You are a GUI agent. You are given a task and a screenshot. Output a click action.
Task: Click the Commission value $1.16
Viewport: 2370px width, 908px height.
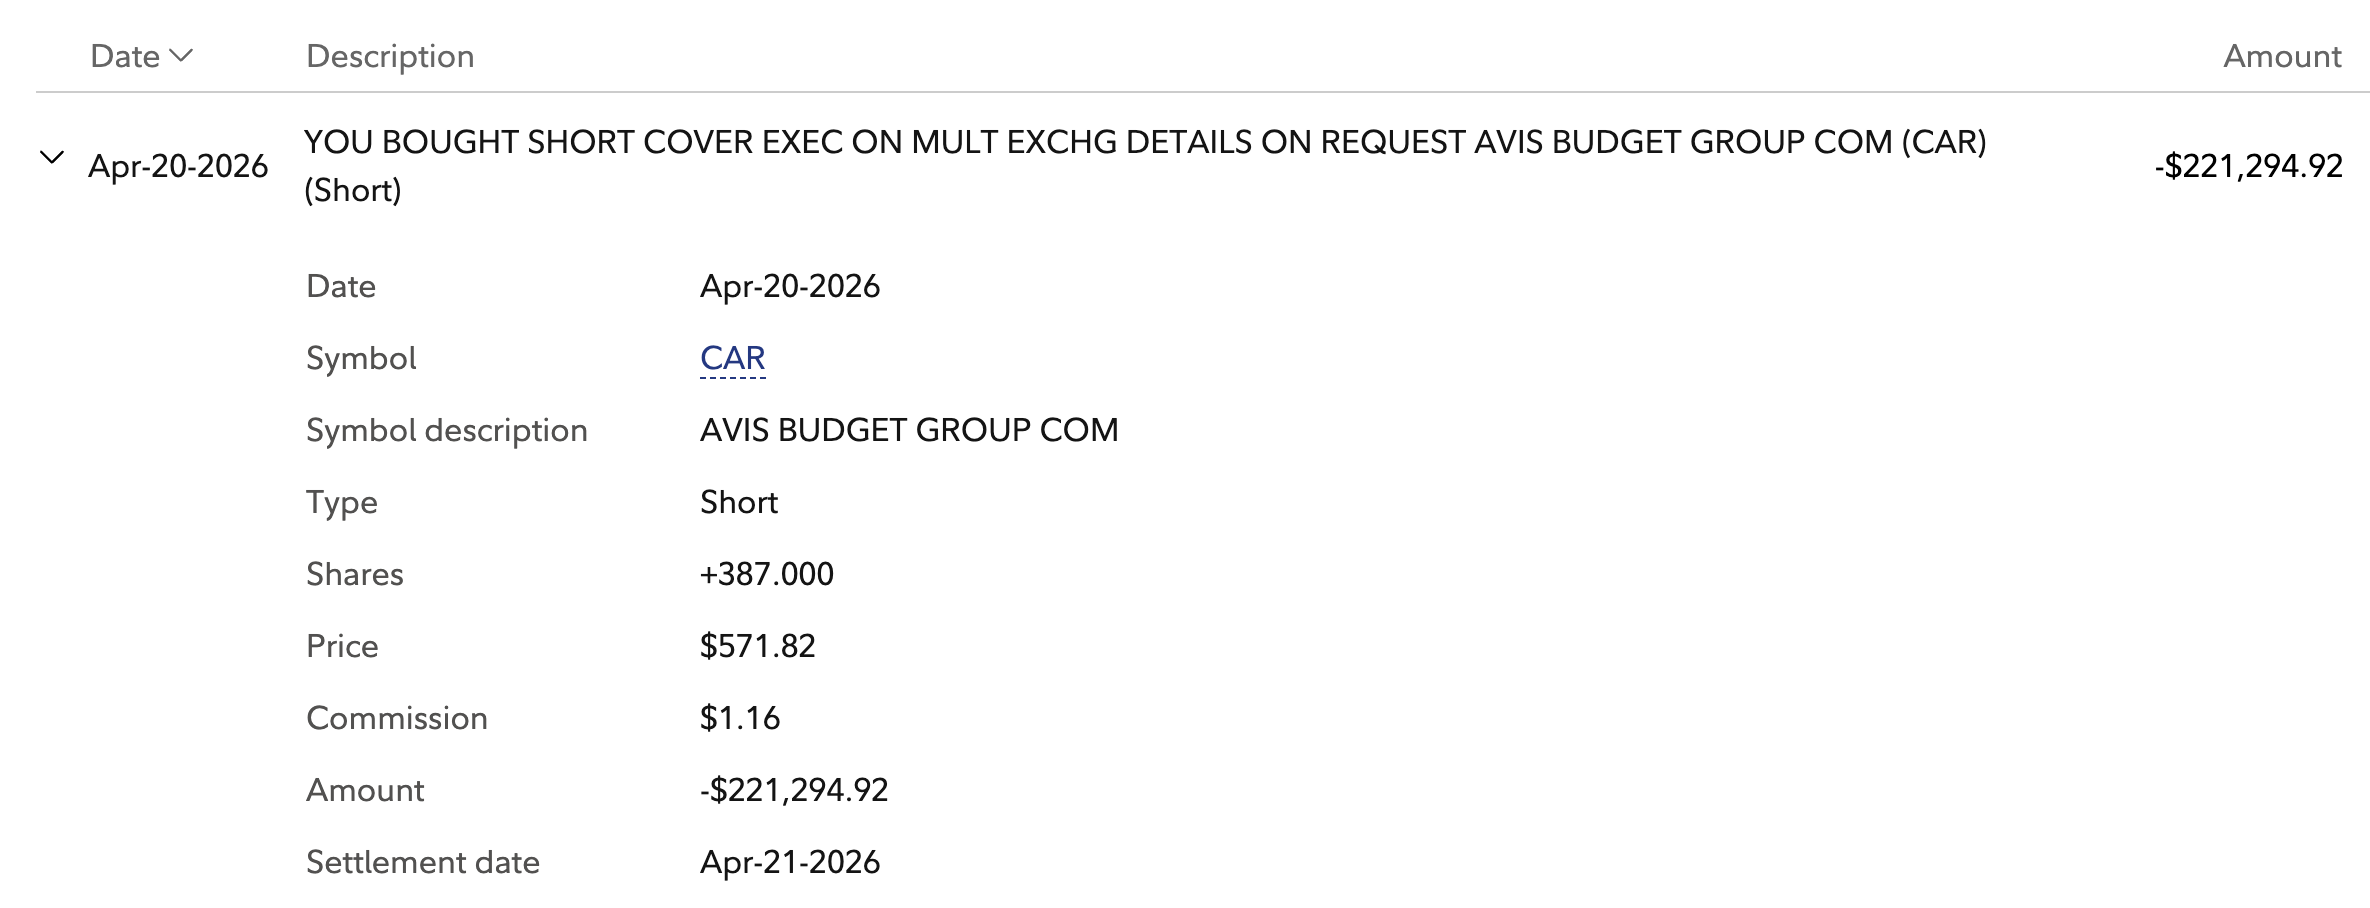click(x=739, y=718)
